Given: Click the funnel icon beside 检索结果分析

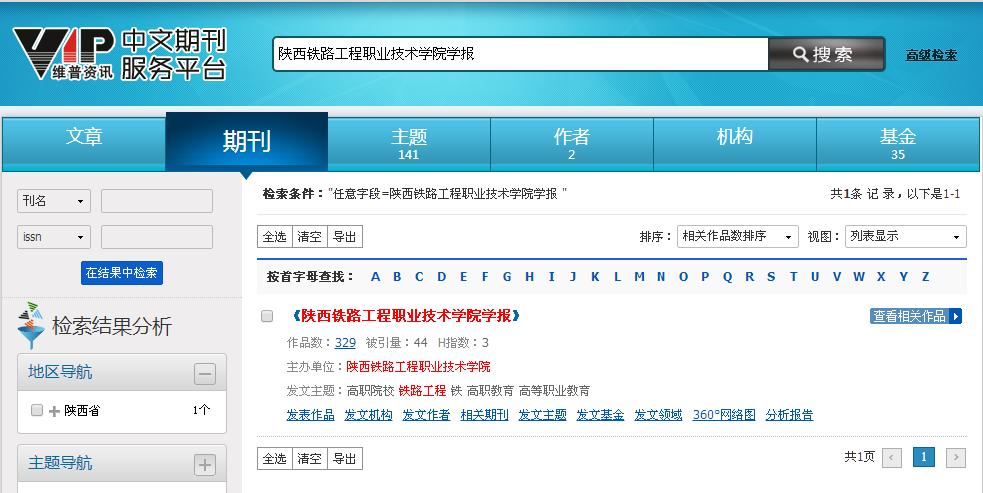Looking at the screenshot, I should pyautogui.click(x=31, y=325).
